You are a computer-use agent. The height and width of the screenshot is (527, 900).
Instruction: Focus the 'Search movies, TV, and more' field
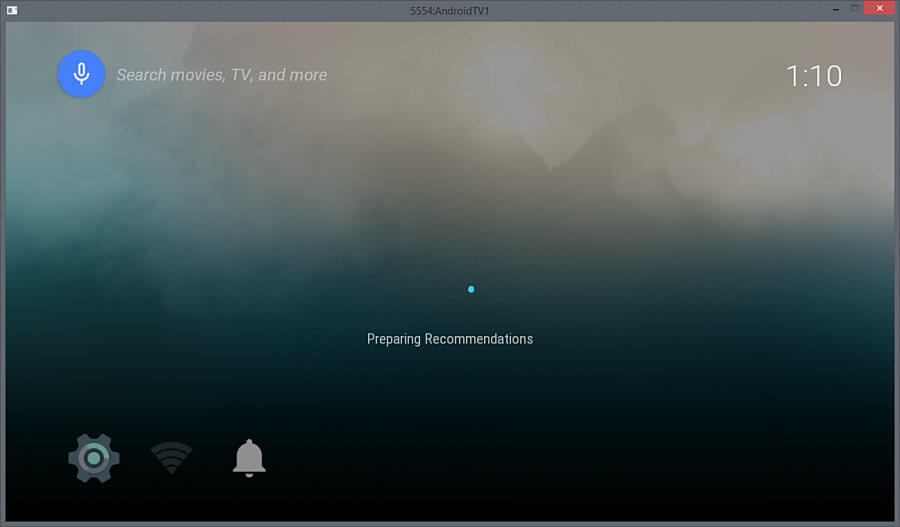(222, 75)
